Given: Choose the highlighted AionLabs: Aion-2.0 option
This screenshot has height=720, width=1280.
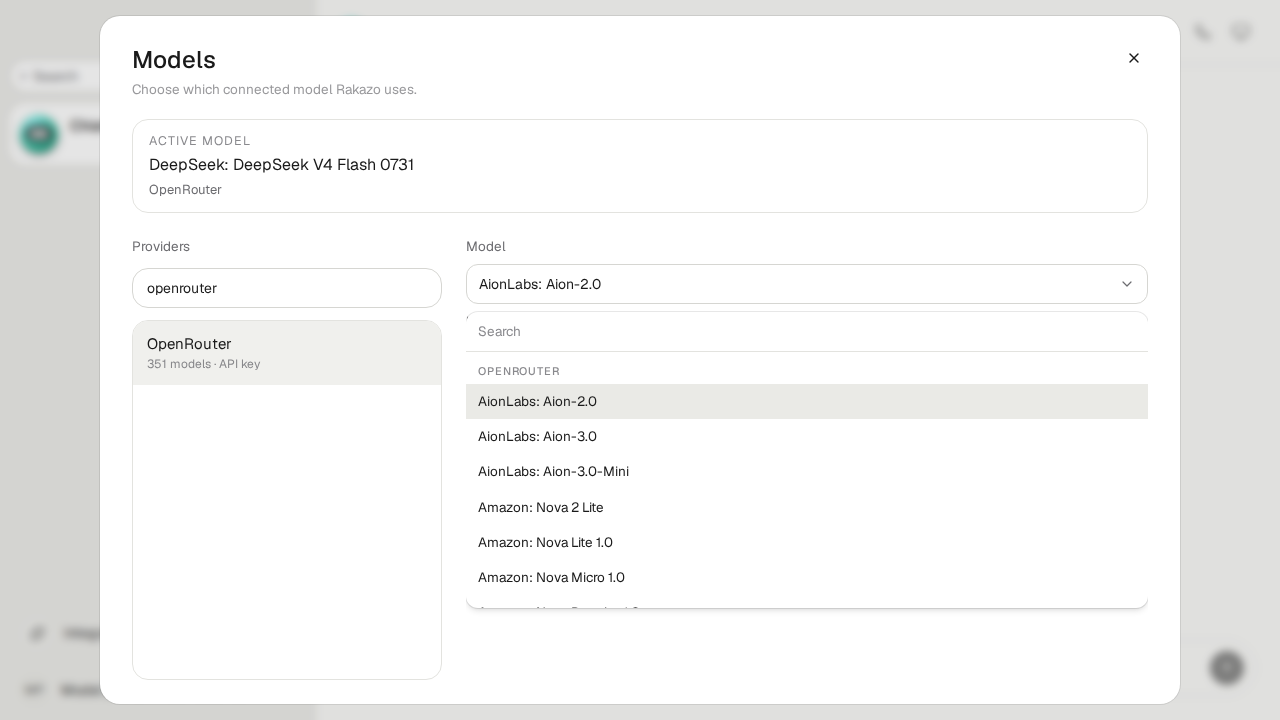Looking at the screenshot, I should tap(807, 401).
